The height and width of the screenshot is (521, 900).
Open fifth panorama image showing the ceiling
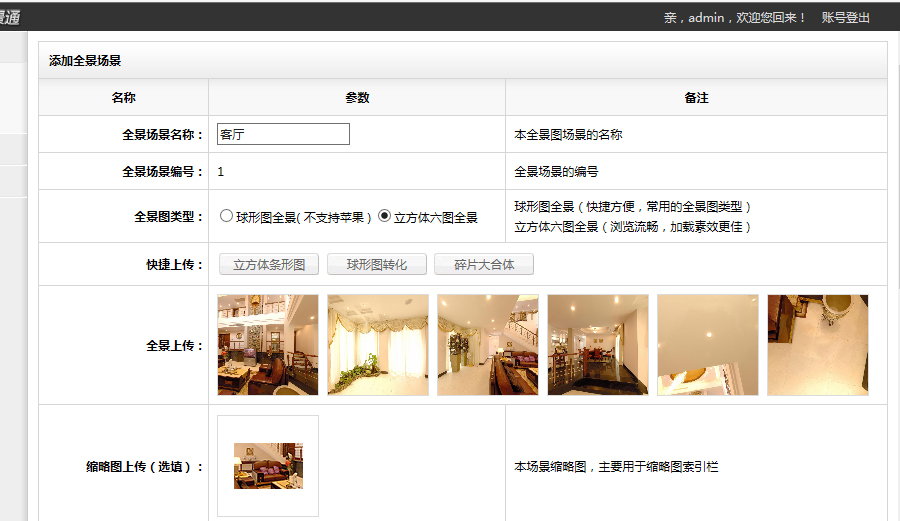coord(708,345)
